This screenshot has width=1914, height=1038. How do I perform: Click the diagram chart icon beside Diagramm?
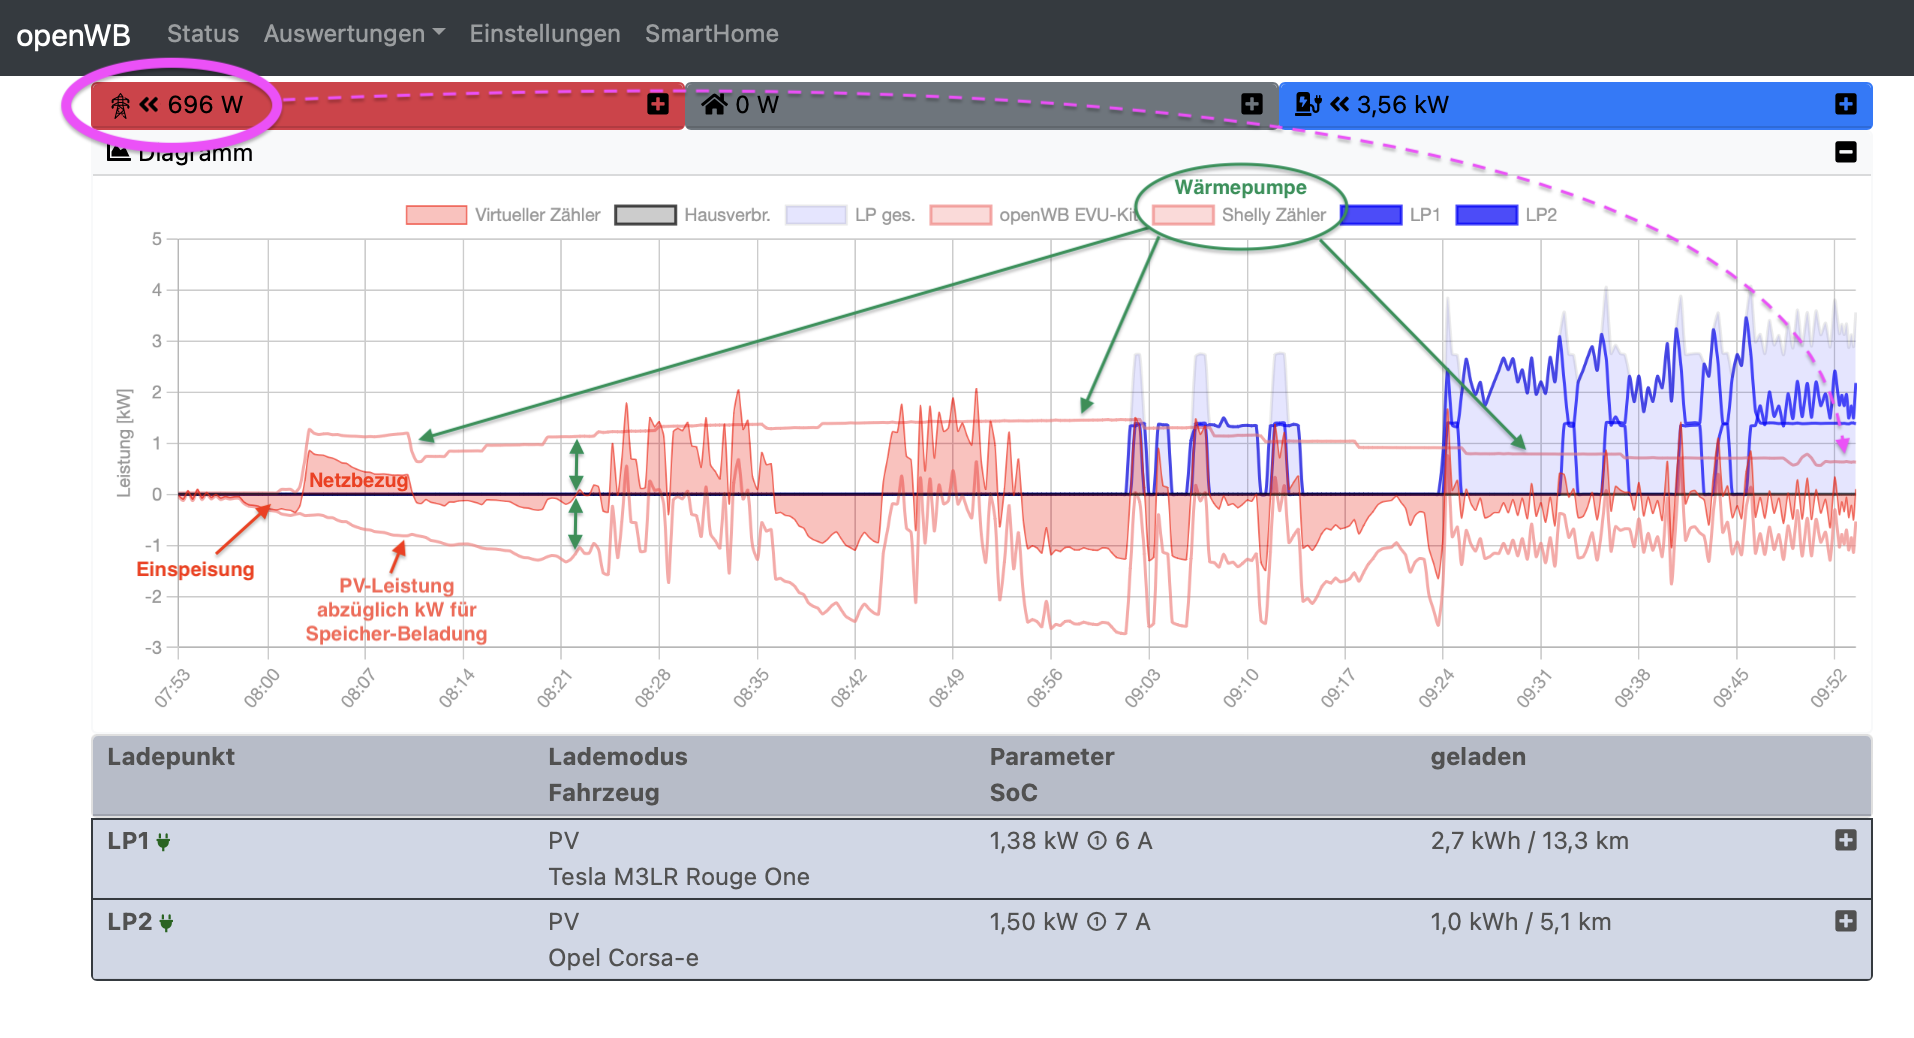(x=119, y=153)
